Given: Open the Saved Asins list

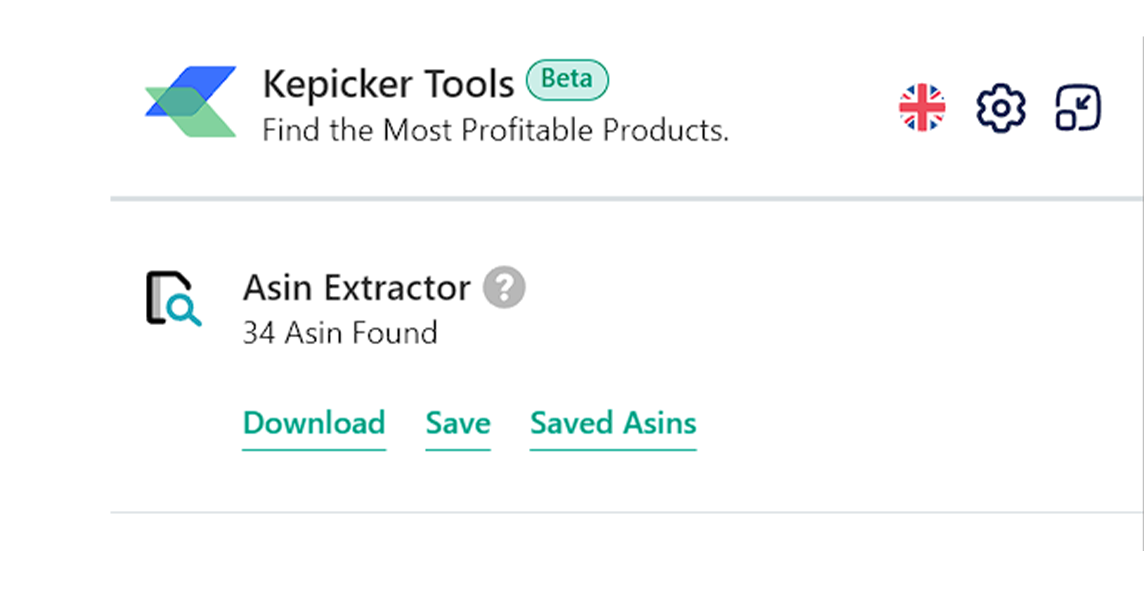Looking at the screenshot, I should pos(613,423).
